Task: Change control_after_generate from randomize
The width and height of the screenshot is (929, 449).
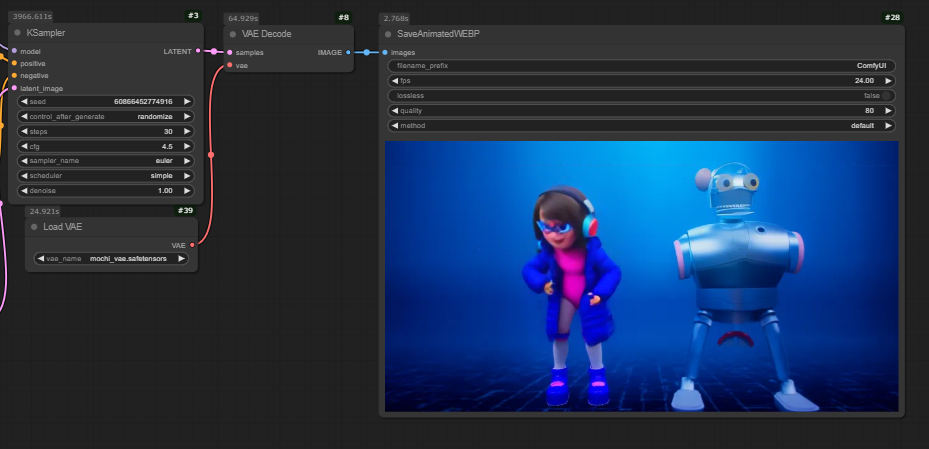Action: [105, 116]
